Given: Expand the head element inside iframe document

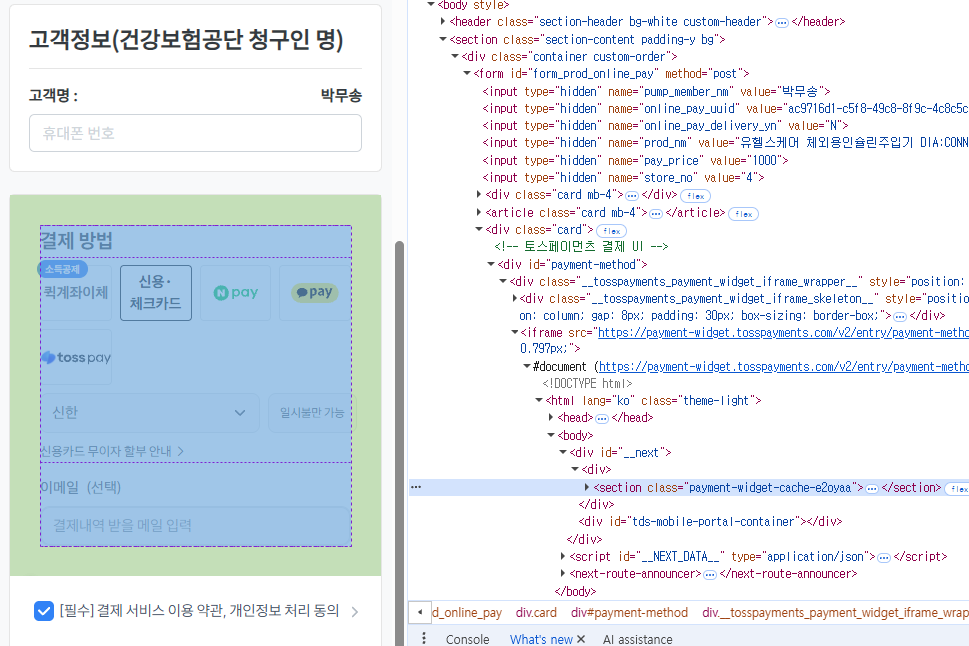Looking at the screenshot, I should pyautogui.click(x=551, y=417).
